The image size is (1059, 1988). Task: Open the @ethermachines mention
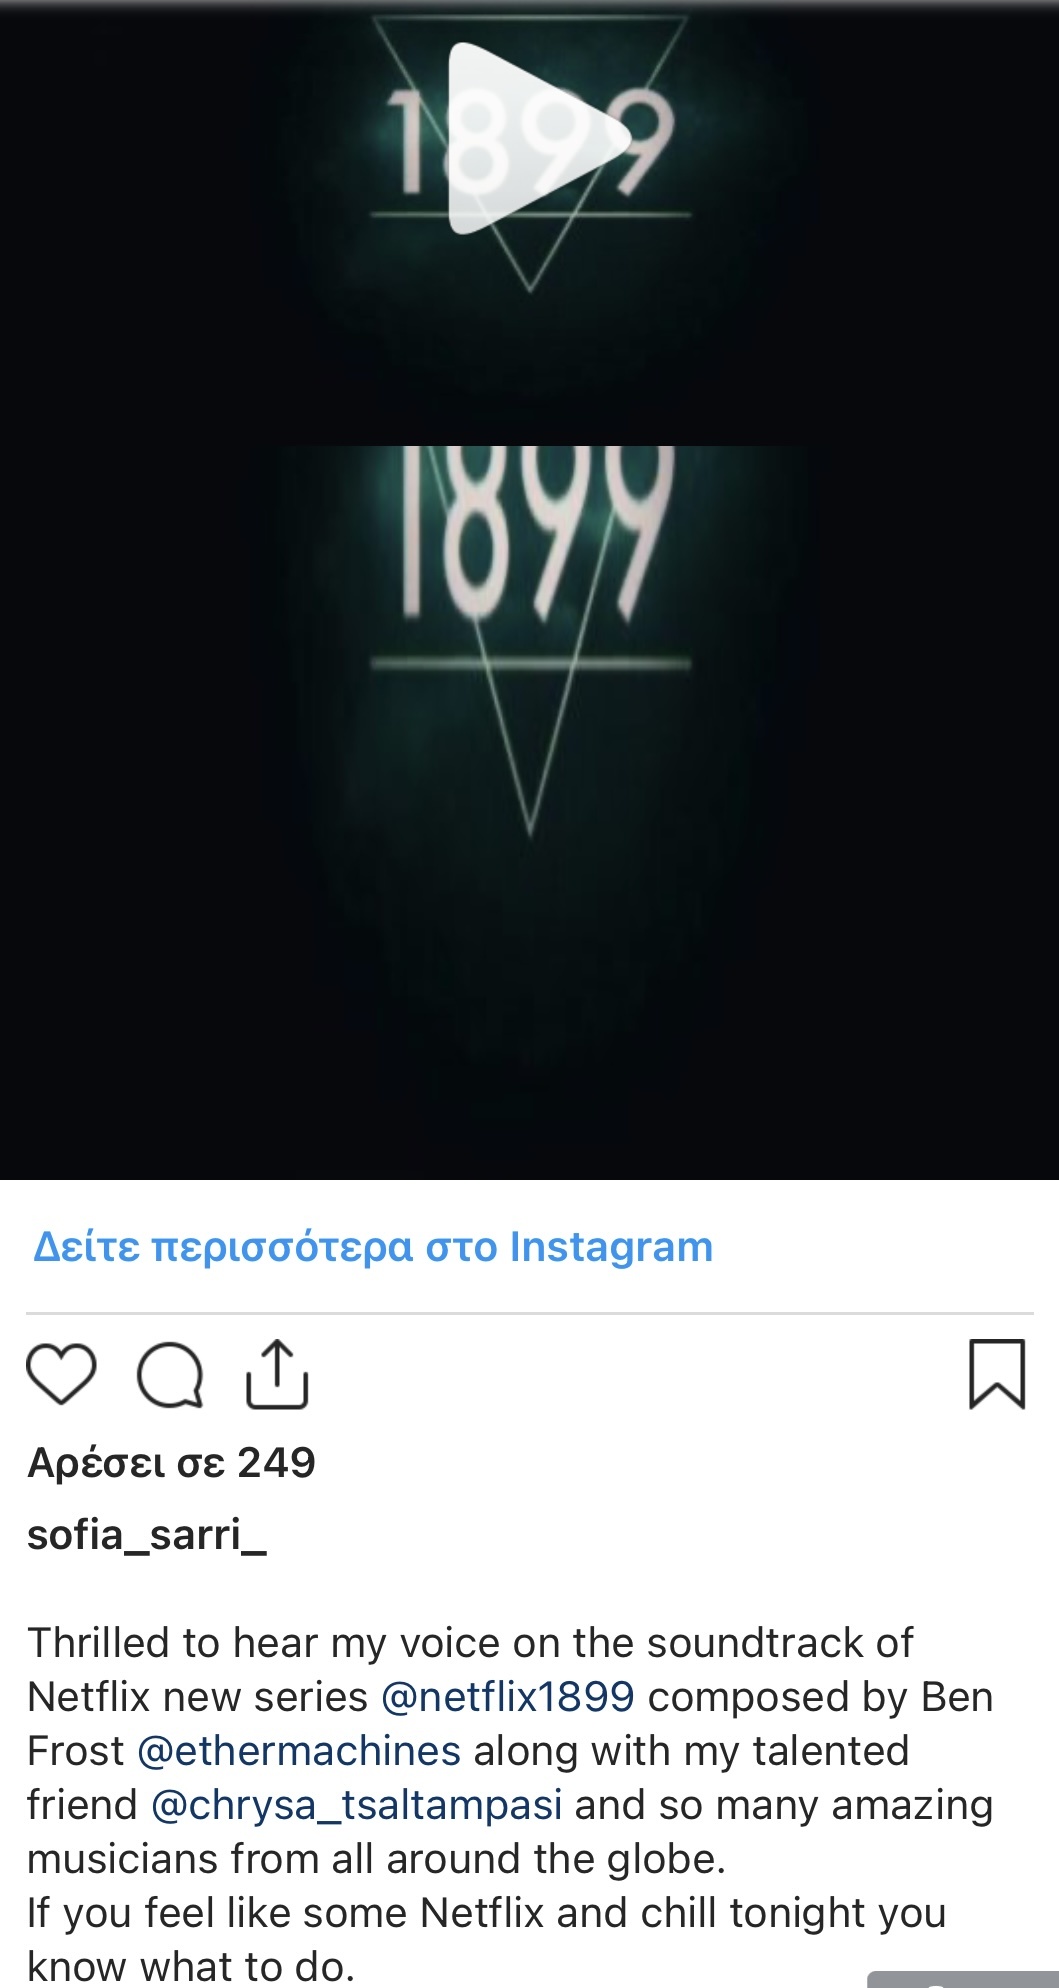click(x=299, y=1751)
